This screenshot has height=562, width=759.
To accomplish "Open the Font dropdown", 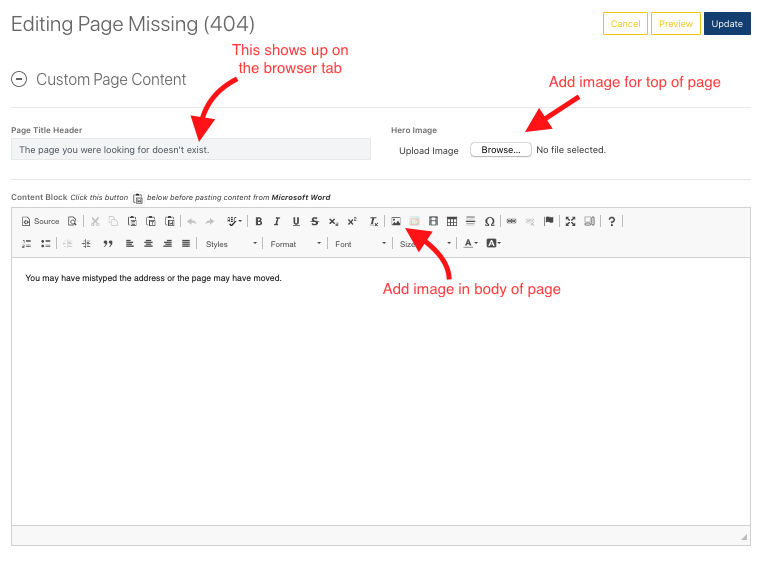I will coord(361,244).
